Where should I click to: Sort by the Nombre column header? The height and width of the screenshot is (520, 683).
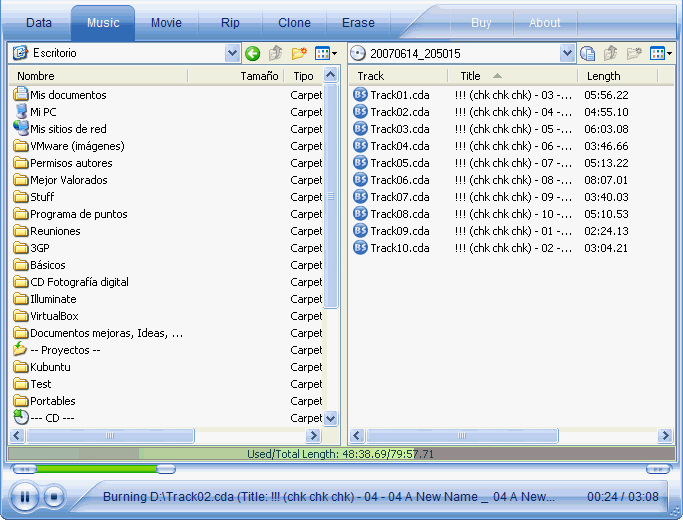pos(98,76)
